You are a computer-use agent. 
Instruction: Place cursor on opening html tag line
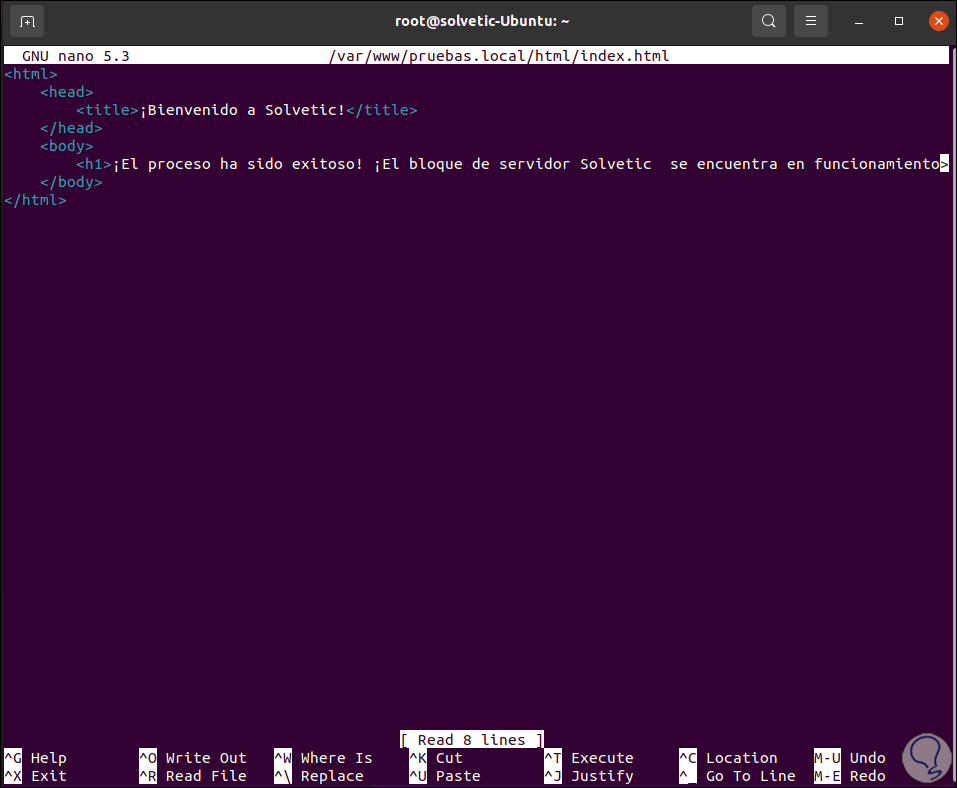click(31, 74)
